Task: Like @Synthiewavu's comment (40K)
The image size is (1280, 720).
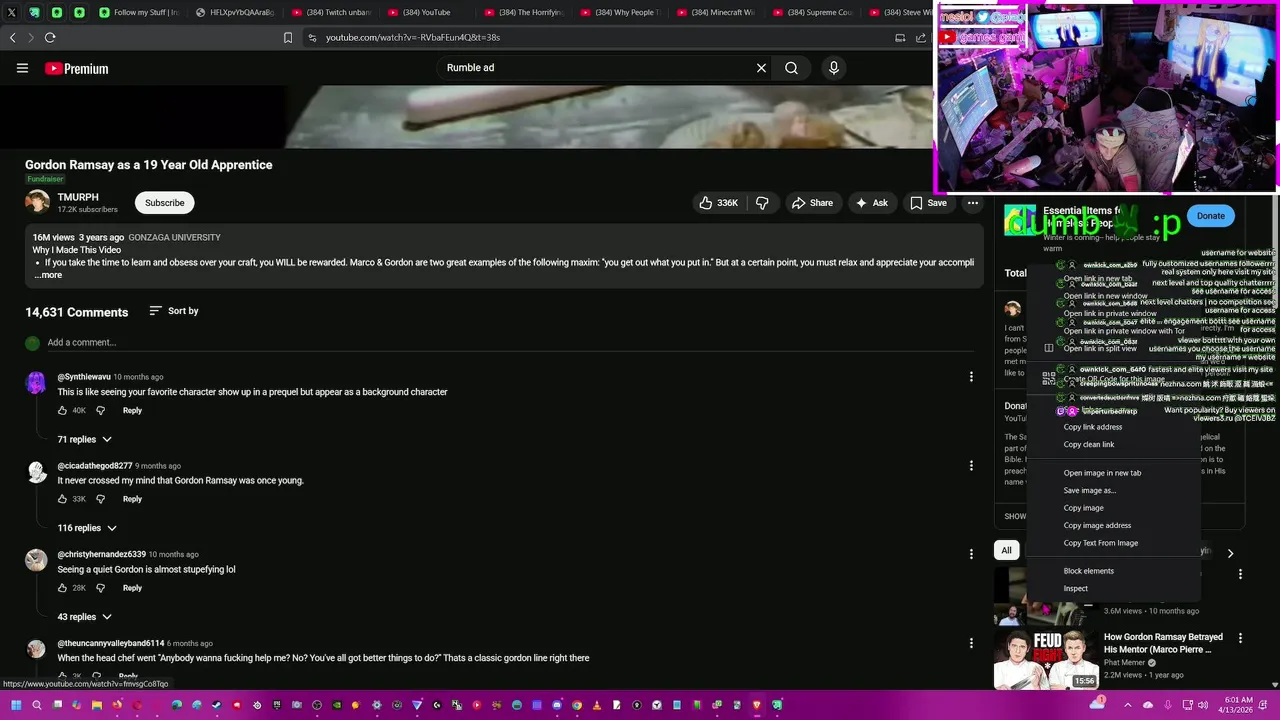Action: (x=62, y=411)
